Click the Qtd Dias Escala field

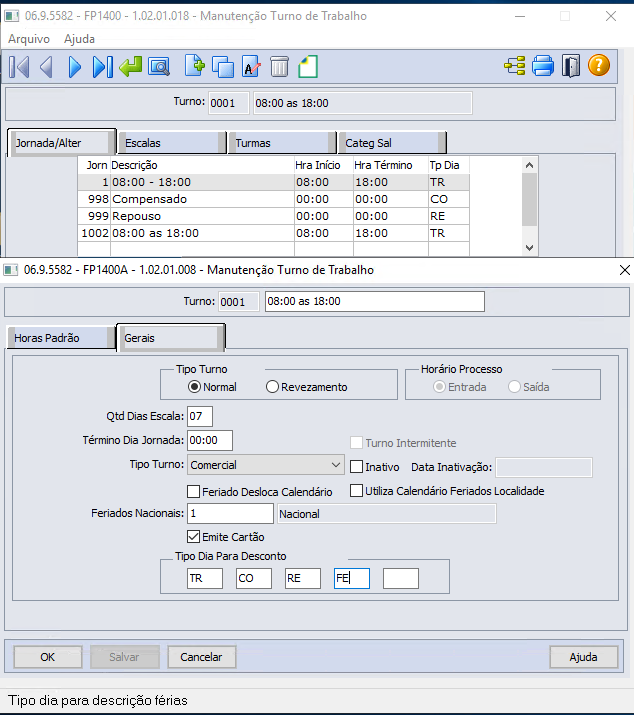[x=200, y=416]
